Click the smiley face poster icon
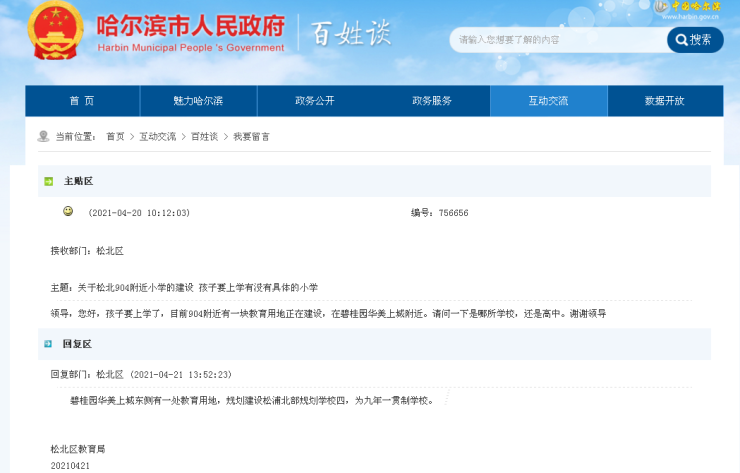Viewport: 740px width, 473px height. (68, 211)
